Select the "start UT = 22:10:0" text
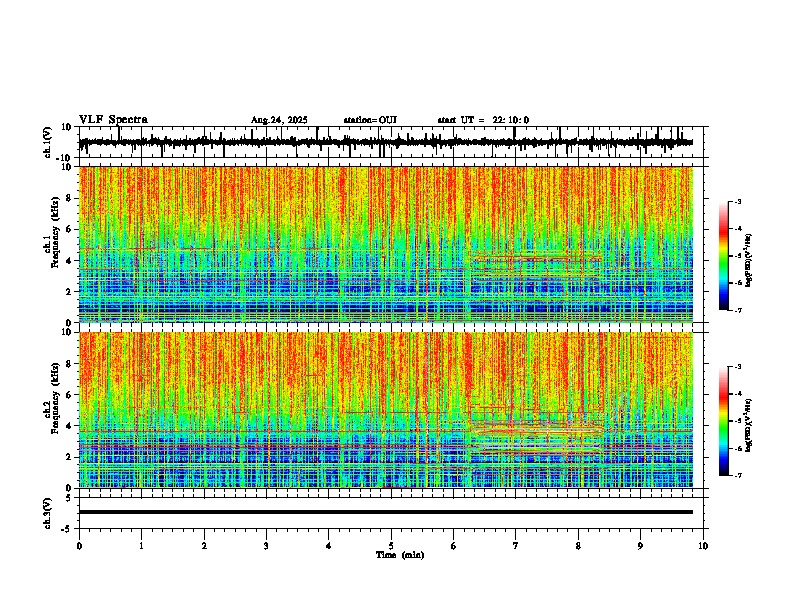Viewport: 792px width, 612px height. pos(483,120)
